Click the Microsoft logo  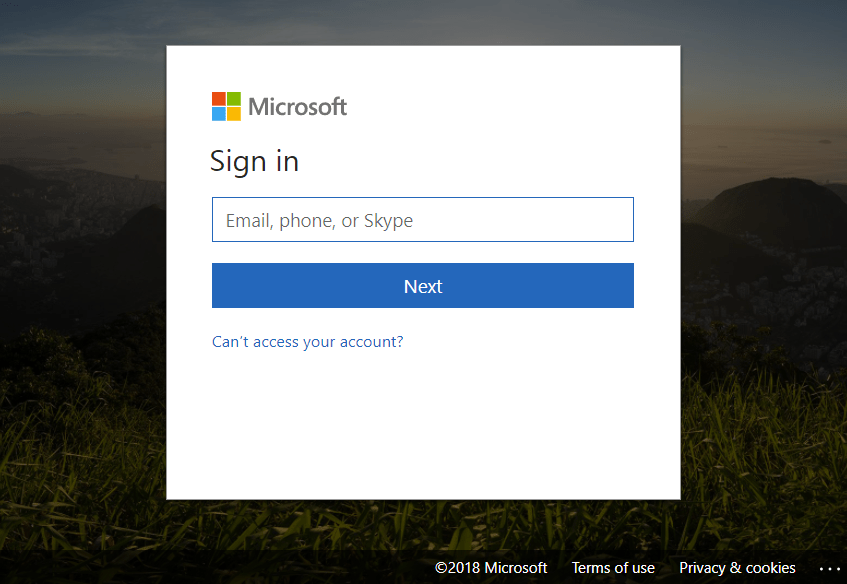pyautogui.click(x=224, y=106)
